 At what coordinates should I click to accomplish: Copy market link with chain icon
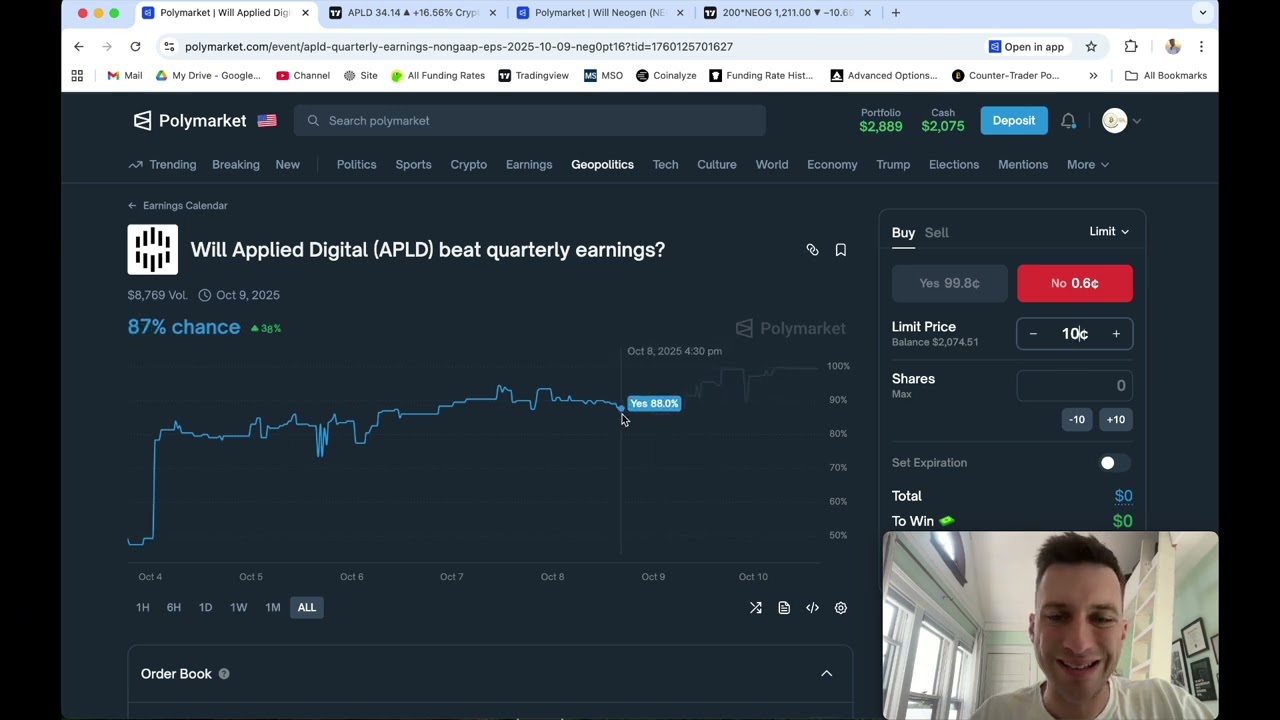tap(812, 250)
